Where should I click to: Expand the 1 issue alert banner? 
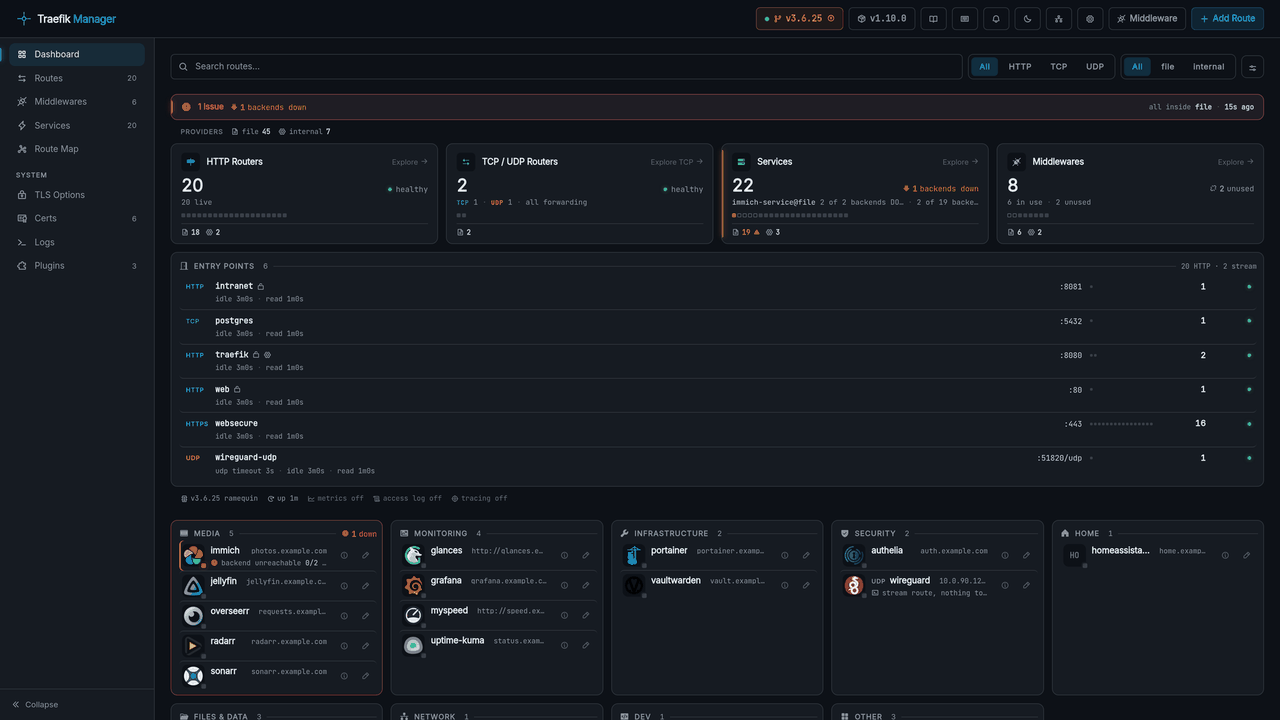click(717, 107)
